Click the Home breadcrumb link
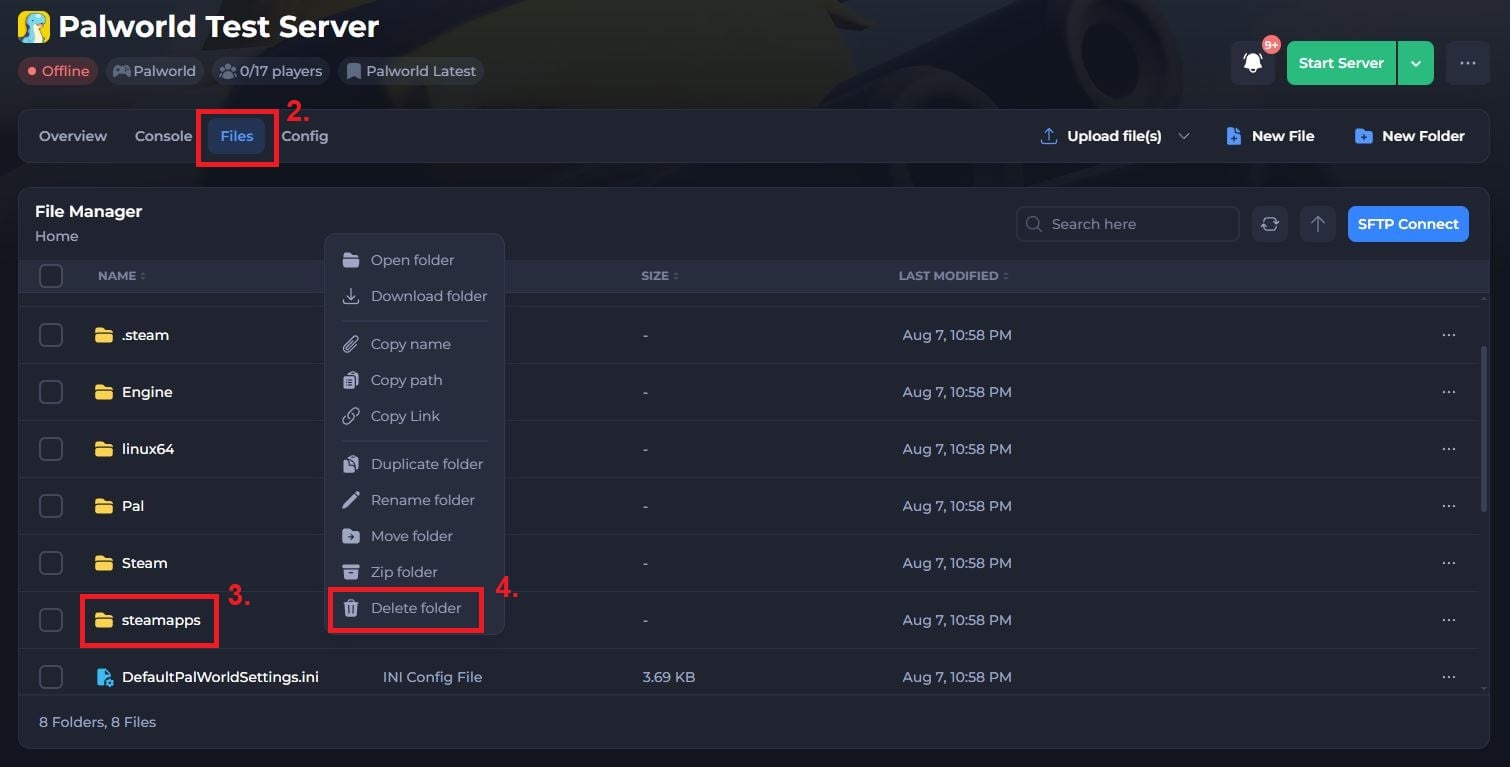 57,236
